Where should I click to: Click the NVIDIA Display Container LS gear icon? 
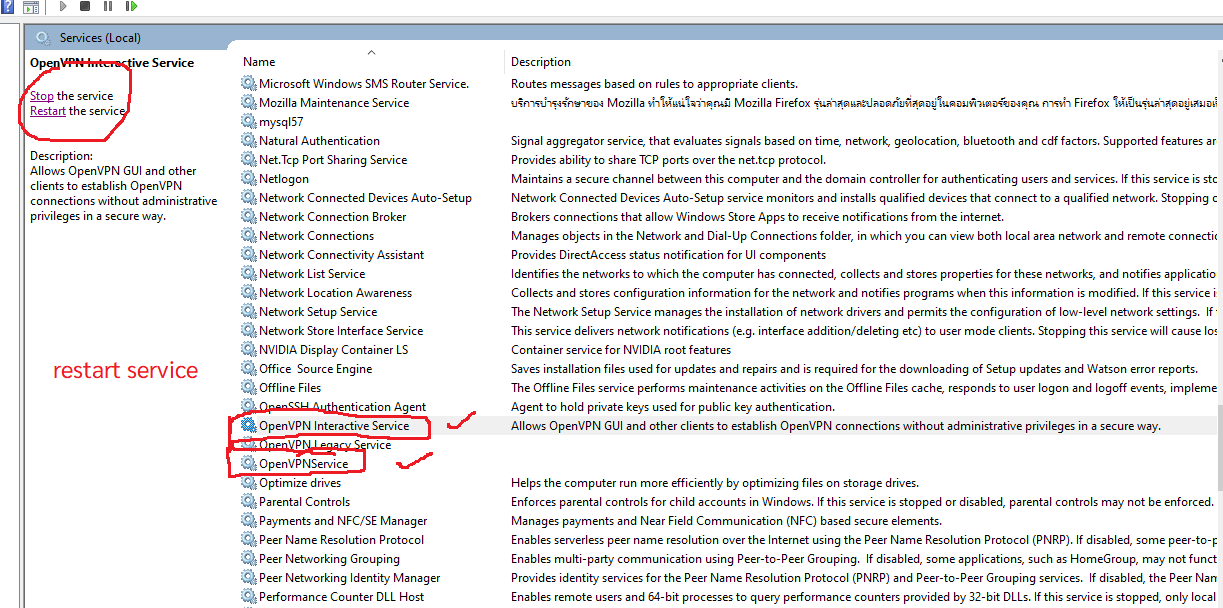(x=249, y=350)
